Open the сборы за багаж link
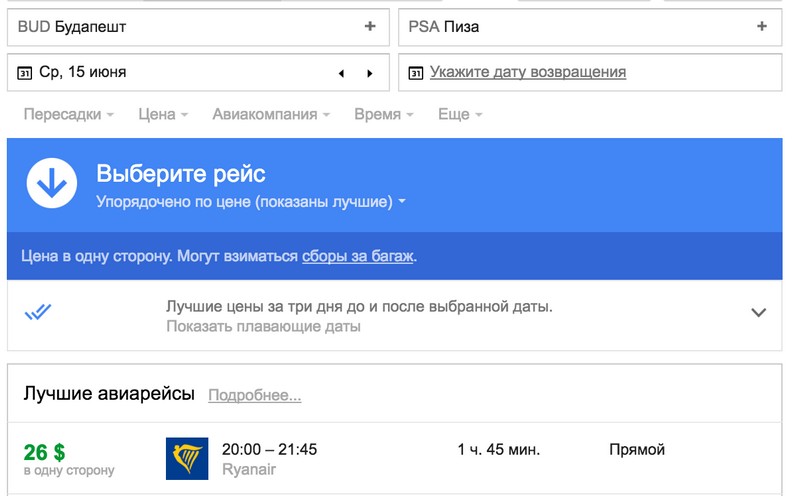This screenshot has height=496, width=800. pyautogui.click(x=357, y=256)
